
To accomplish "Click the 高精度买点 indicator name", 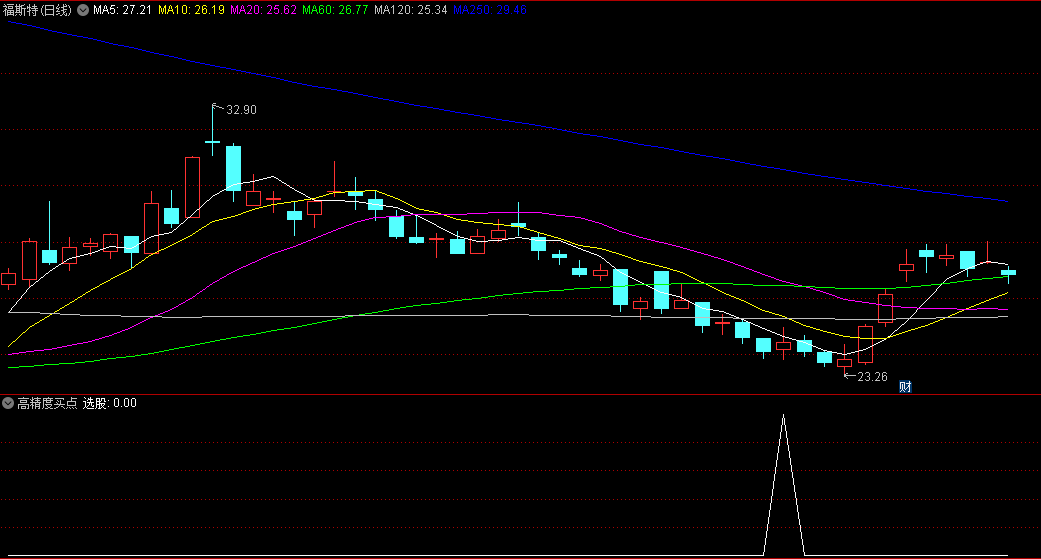I will click(x=47, y=403).
